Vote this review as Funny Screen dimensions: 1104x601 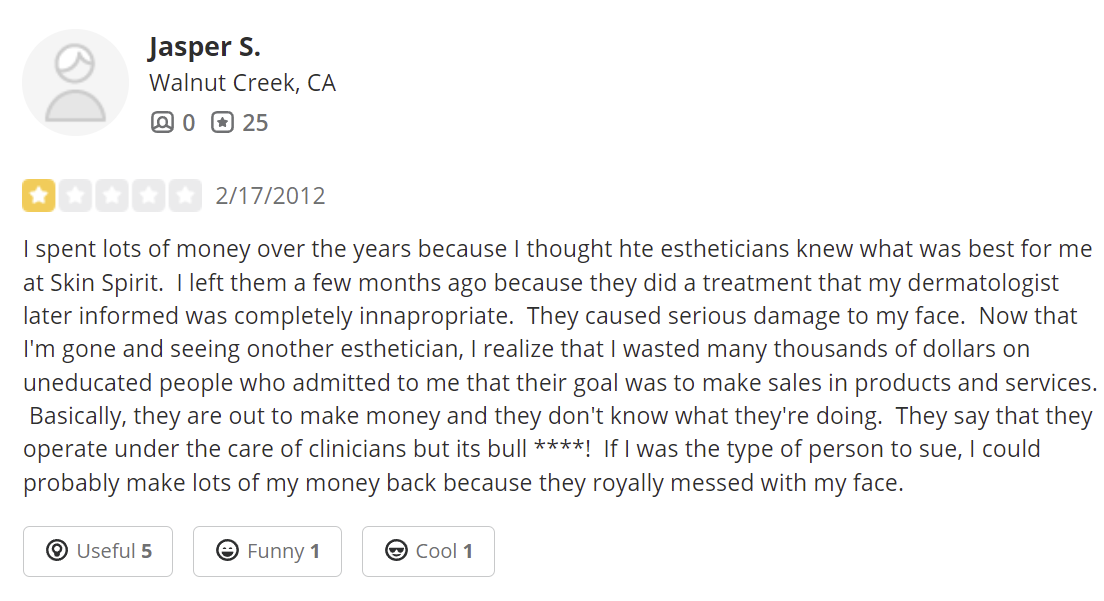click(268, 551)
